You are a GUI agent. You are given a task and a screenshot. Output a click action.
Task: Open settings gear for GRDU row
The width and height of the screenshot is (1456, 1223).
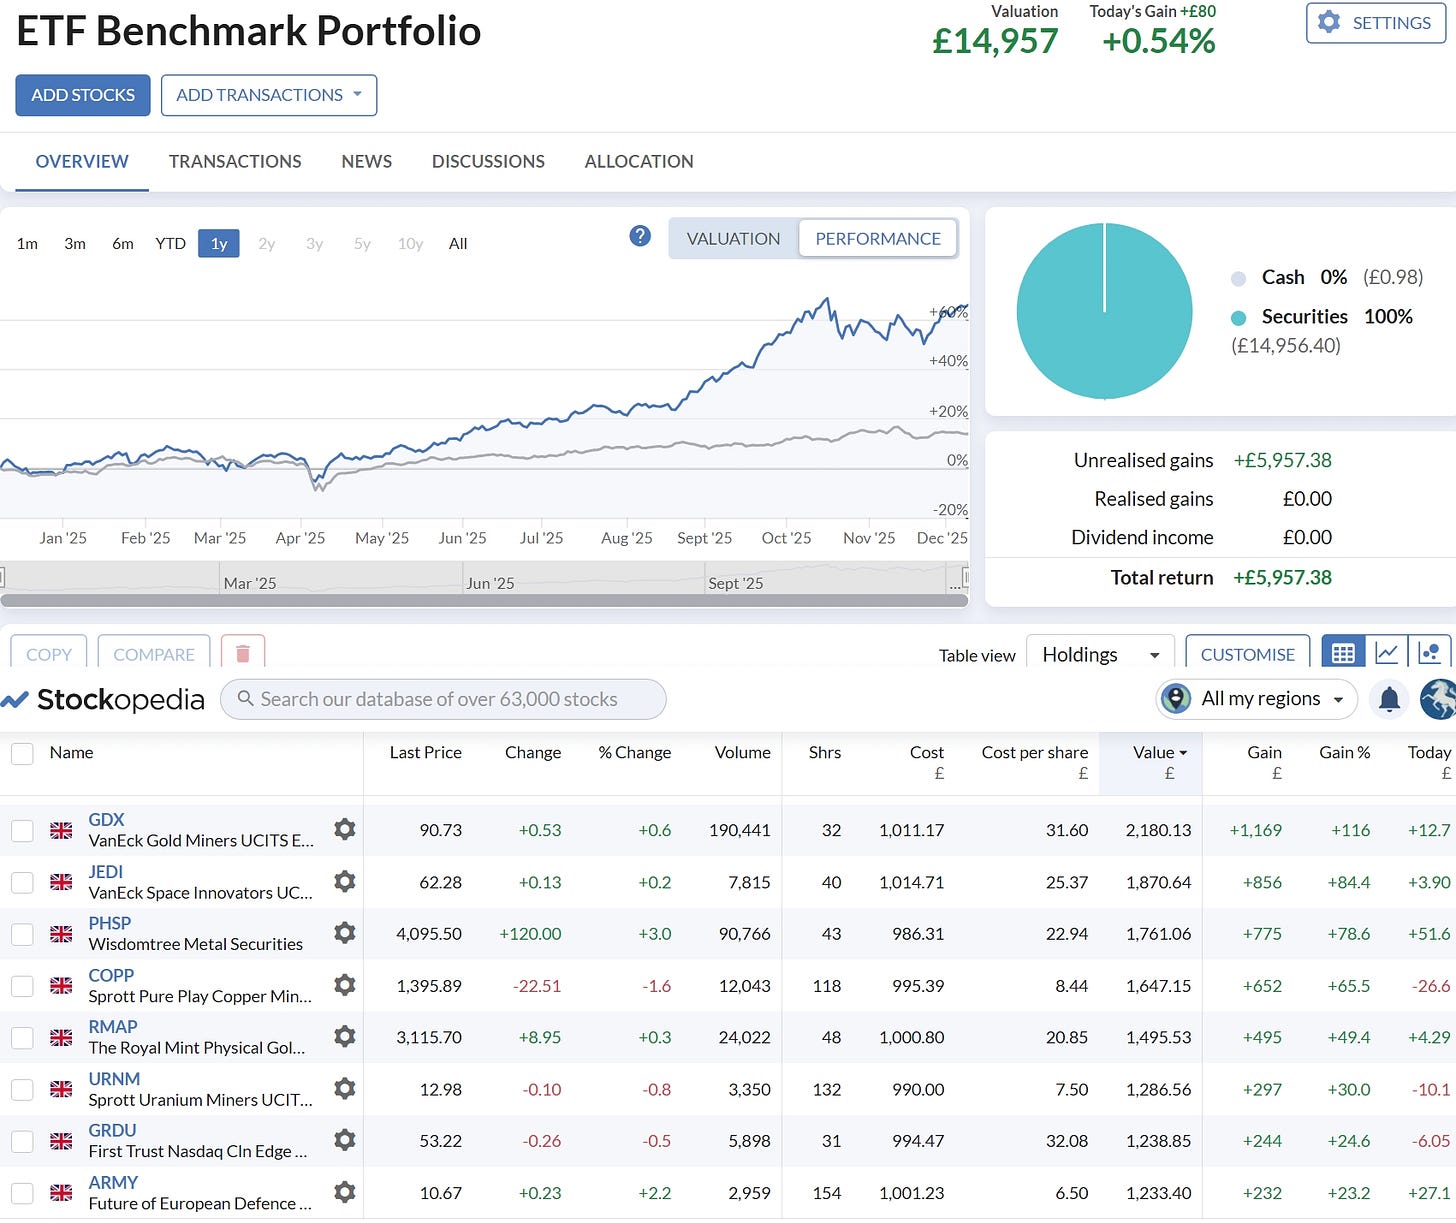tap(345, 1140)
